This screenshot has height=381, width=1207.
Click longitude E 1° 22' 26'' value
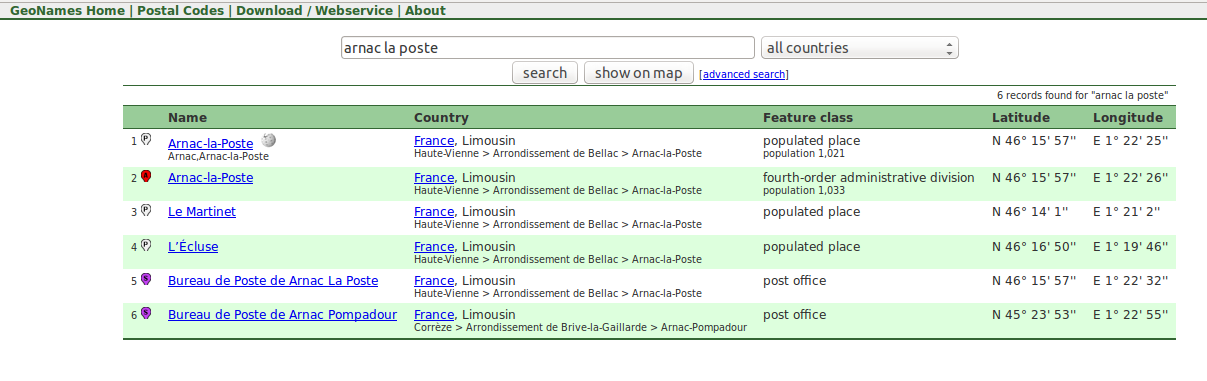pyautogui.click(x=1130, y=177)
